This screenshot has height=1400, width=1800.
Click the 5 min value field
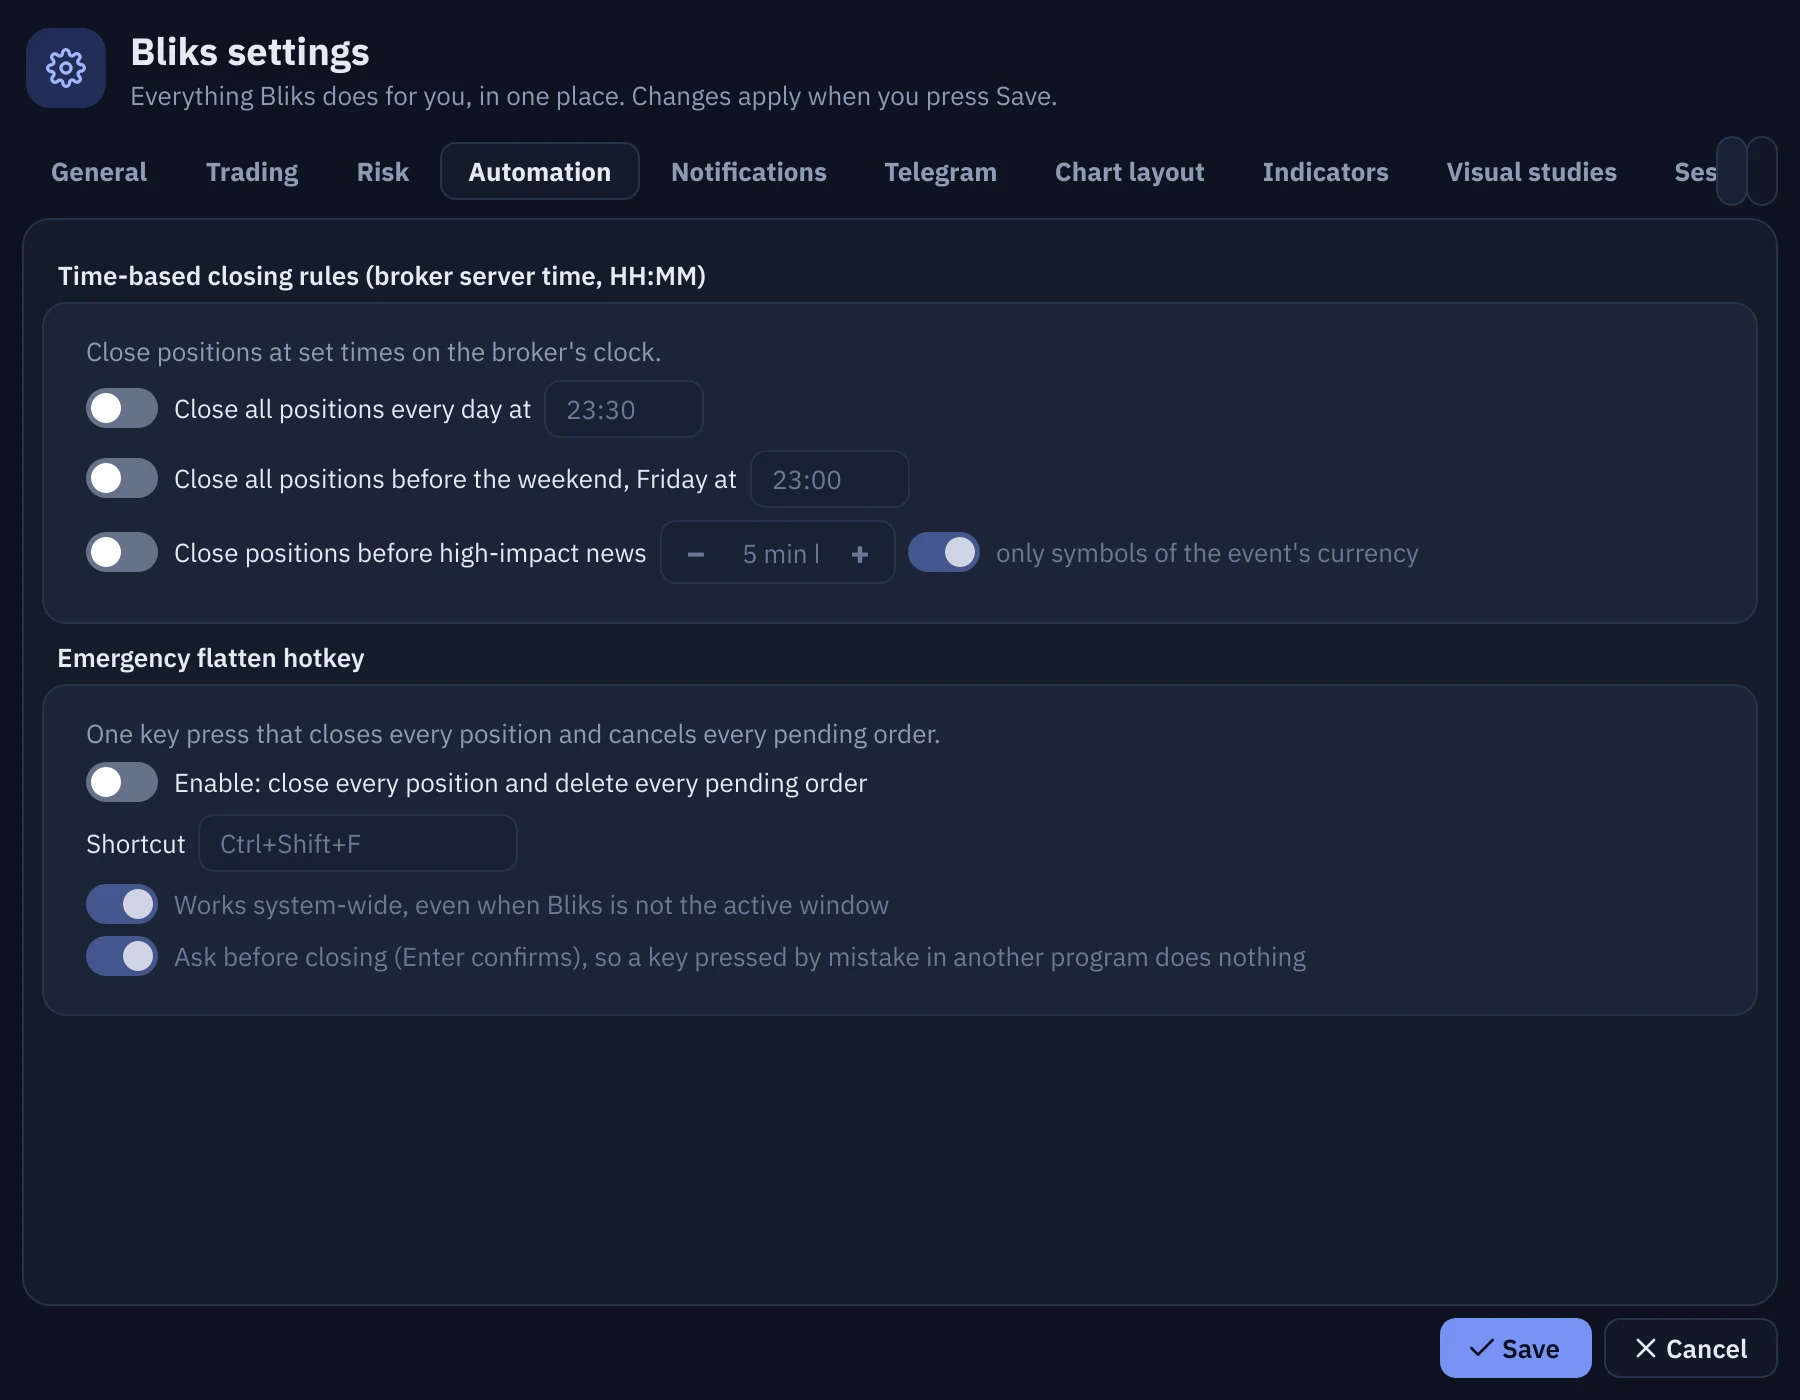pyautogui.click(x=779, y=554)
